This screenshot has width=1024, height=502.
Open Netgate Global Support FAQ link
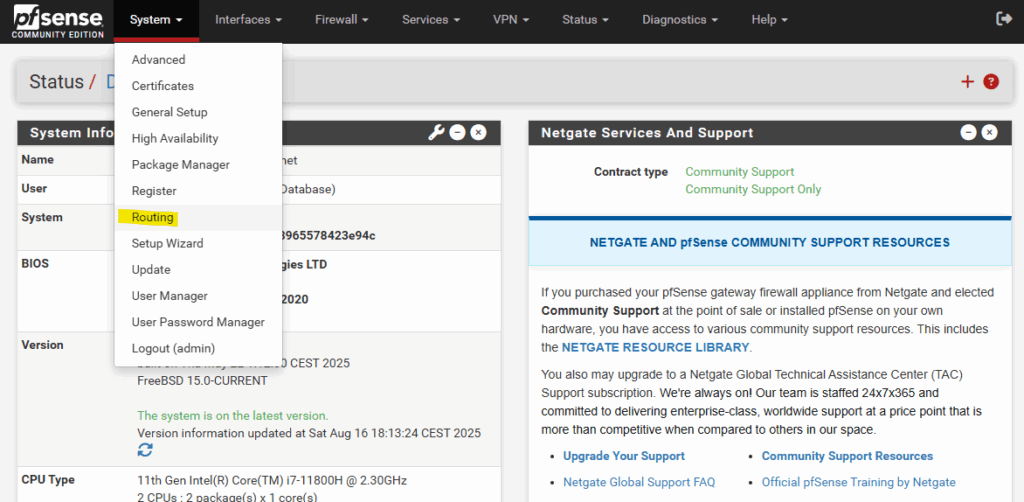click(639, 482)
